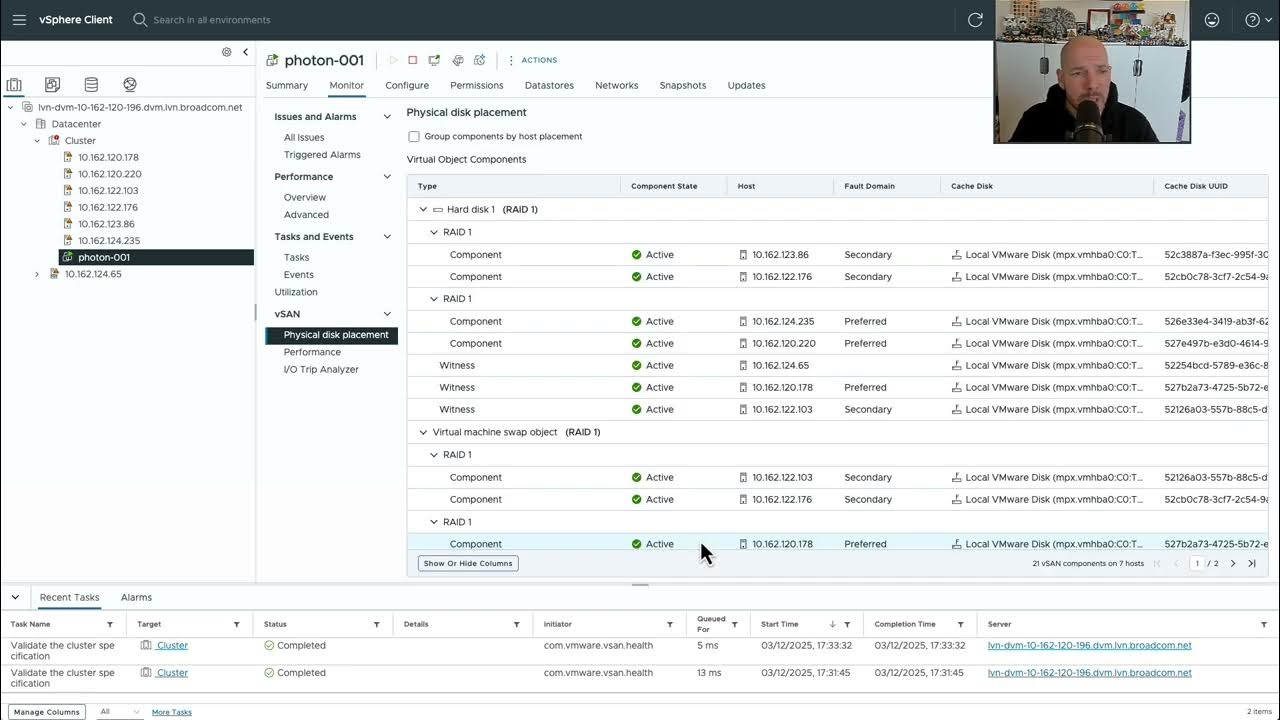Open the More Tasks link

tap(171, 712)
